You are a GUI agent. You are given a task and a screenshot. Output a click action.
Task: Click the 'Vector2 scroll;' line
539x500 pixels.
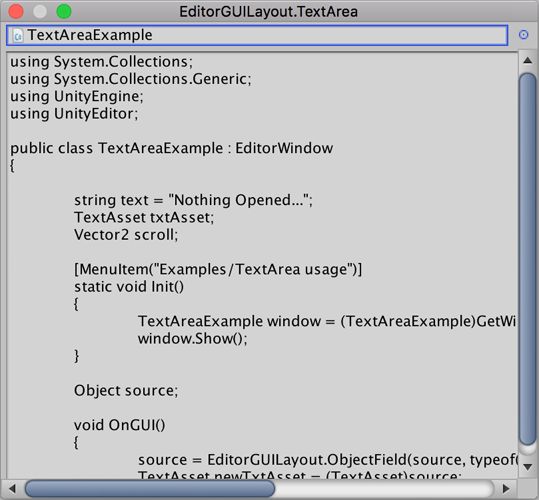pyautogui.click(x=126, y=235)
